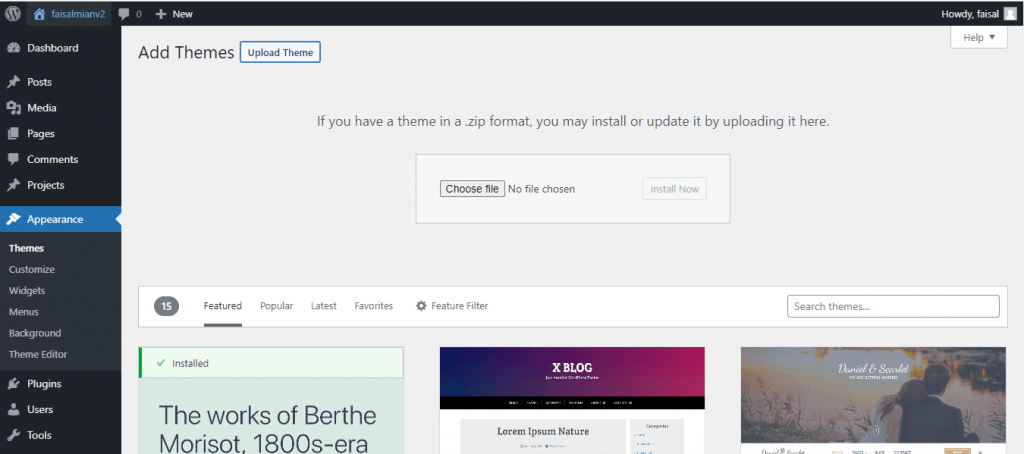Click the Pages icon in sidebar

coord(13,133)
